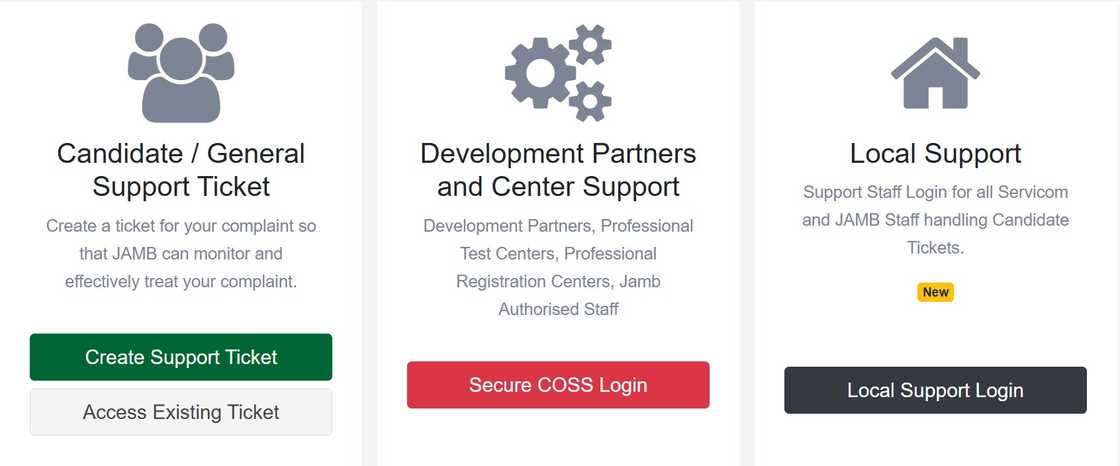Open the Local Support Login button
Image resolution: width=1120 pixels, height=466 pixels.
pos(935,390)
